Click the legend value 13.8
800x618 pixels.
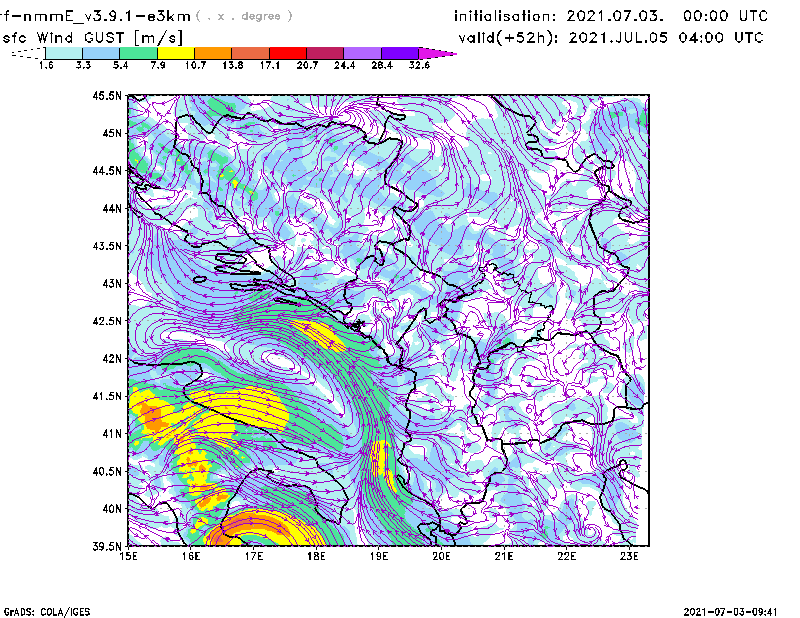point(233,65)
